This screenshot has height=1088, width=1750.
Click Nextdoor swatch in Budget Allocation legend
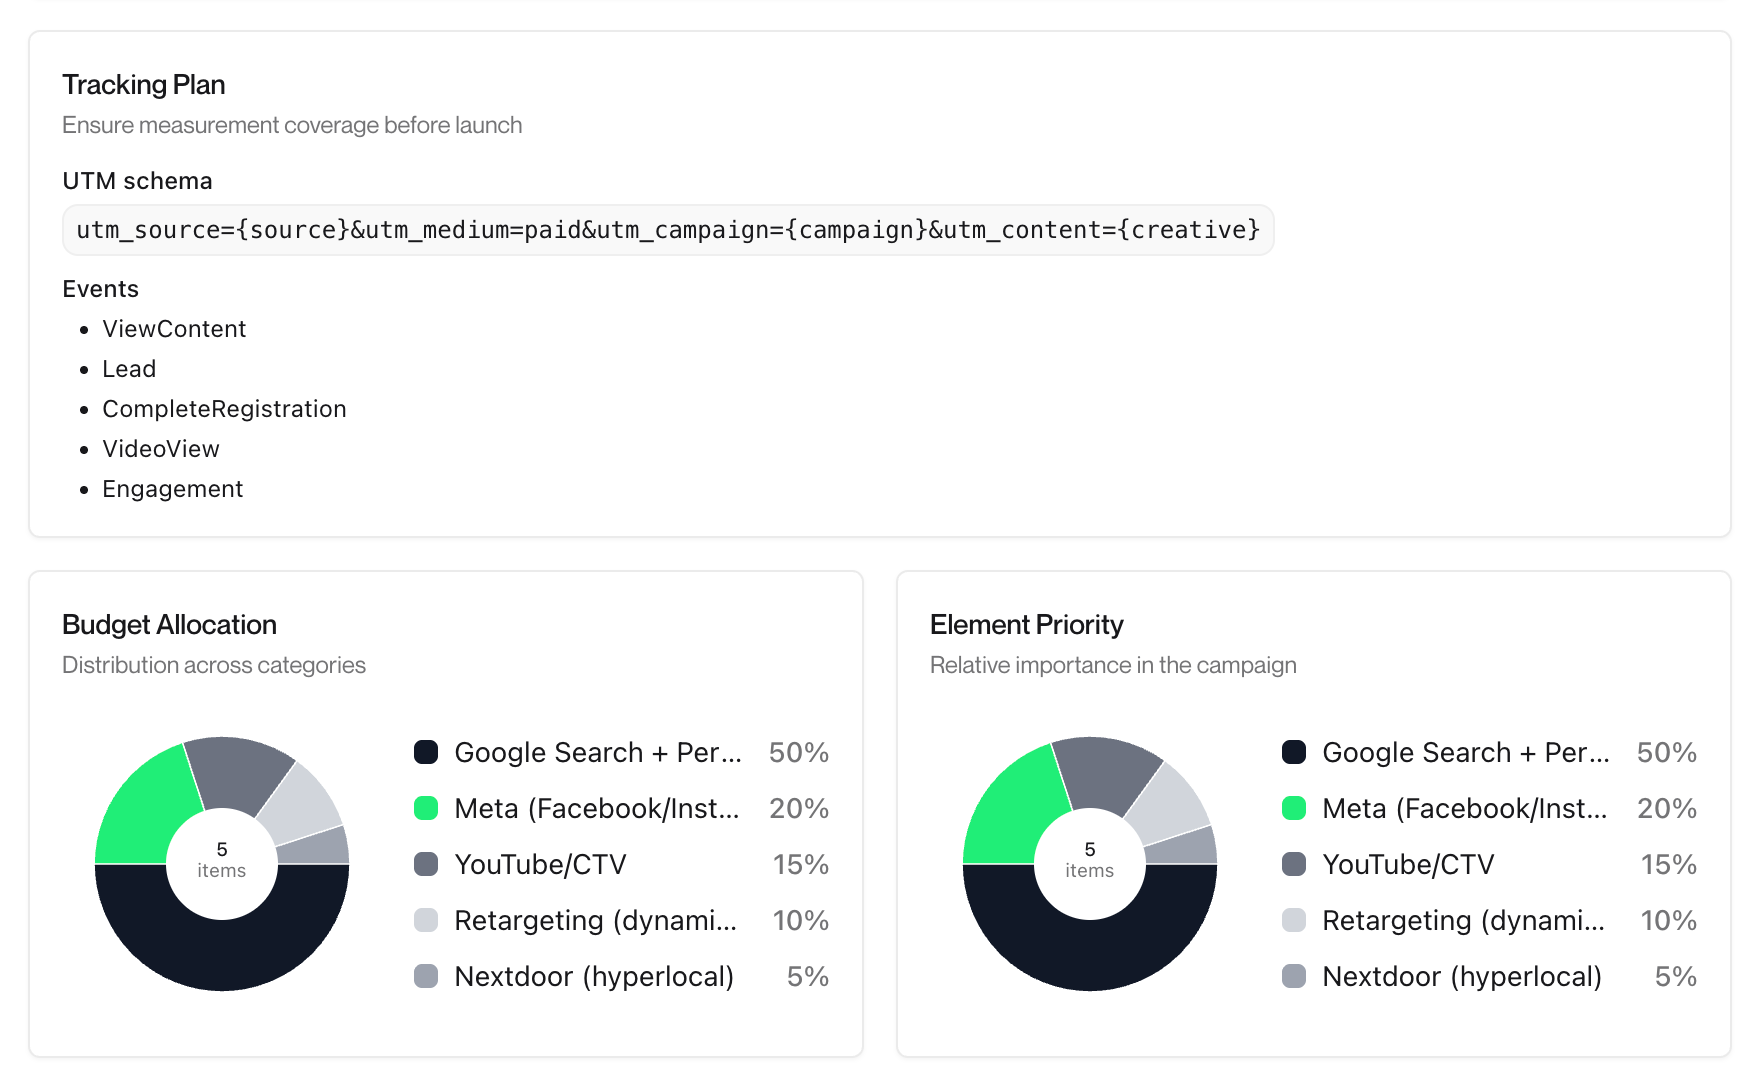click(x=426, y=976)
